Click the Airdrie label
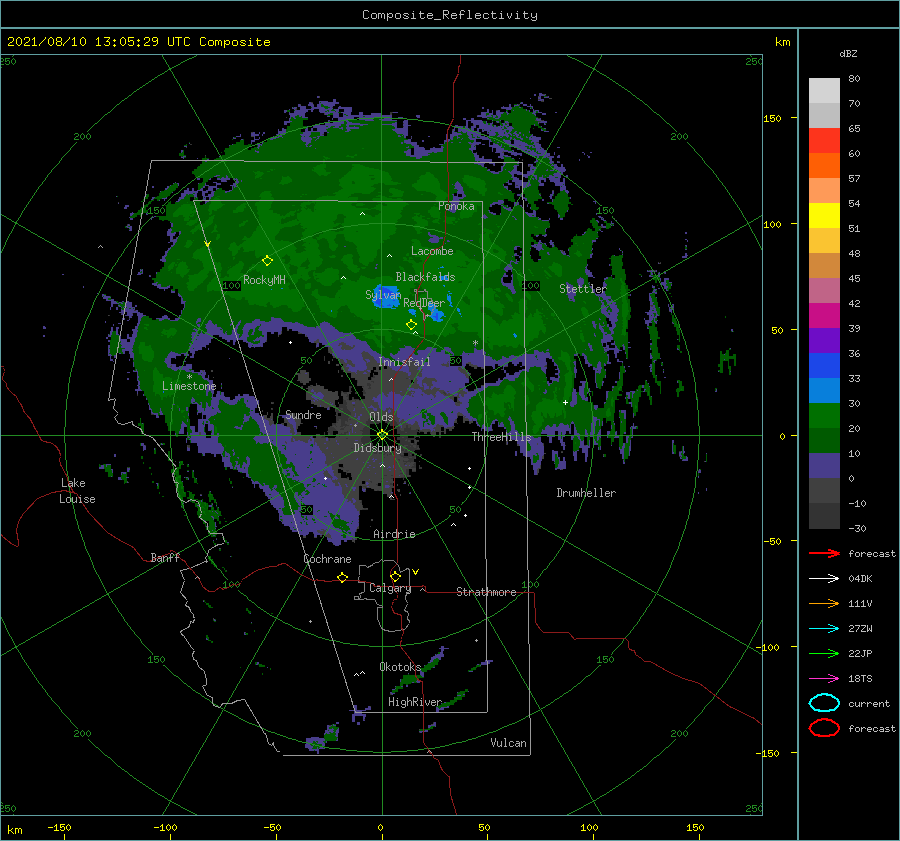900x841 pixels. (394, 534)
